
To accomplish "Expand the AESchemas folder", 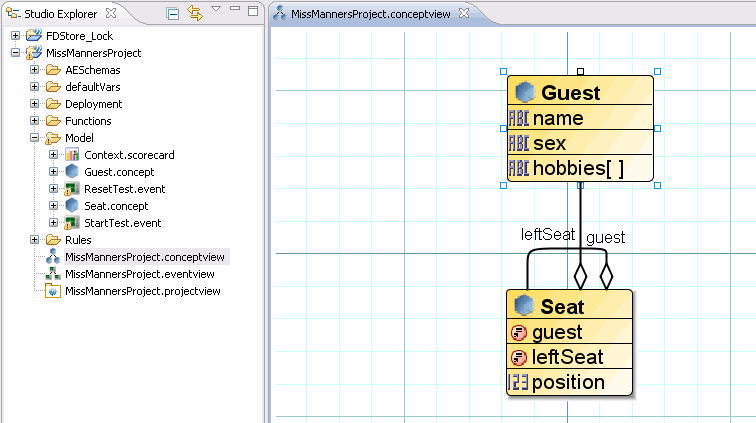I will (34, 69).
